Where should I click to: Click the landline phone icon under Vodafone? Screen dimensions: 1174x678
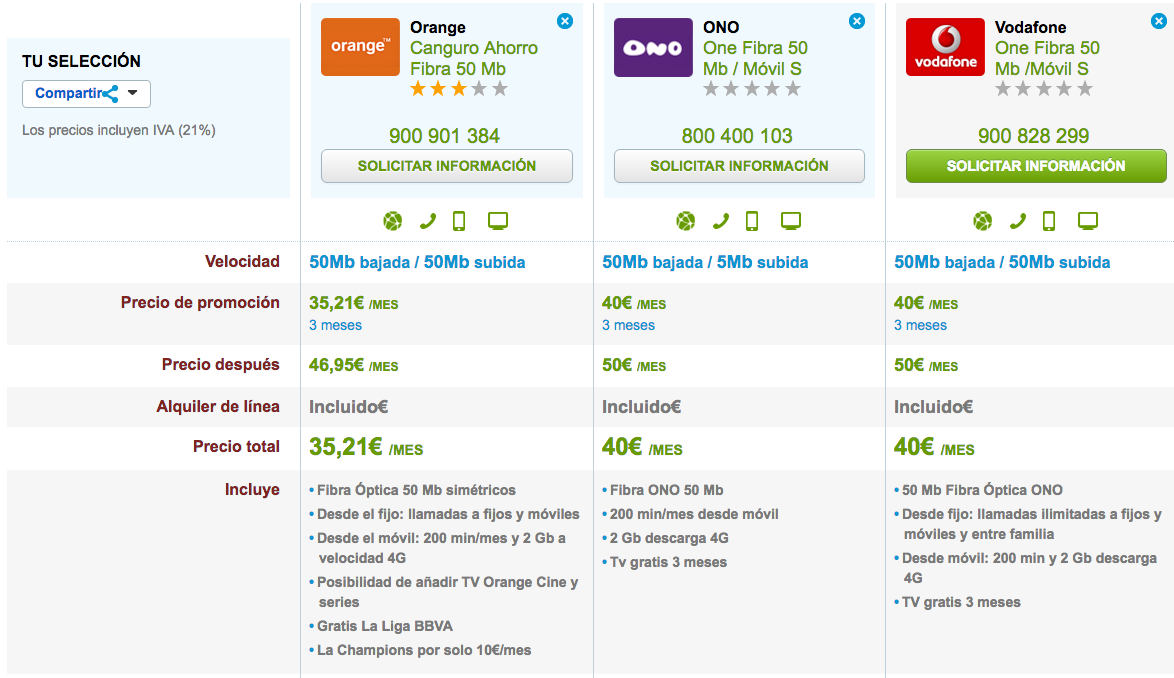tap(1018, 221)
